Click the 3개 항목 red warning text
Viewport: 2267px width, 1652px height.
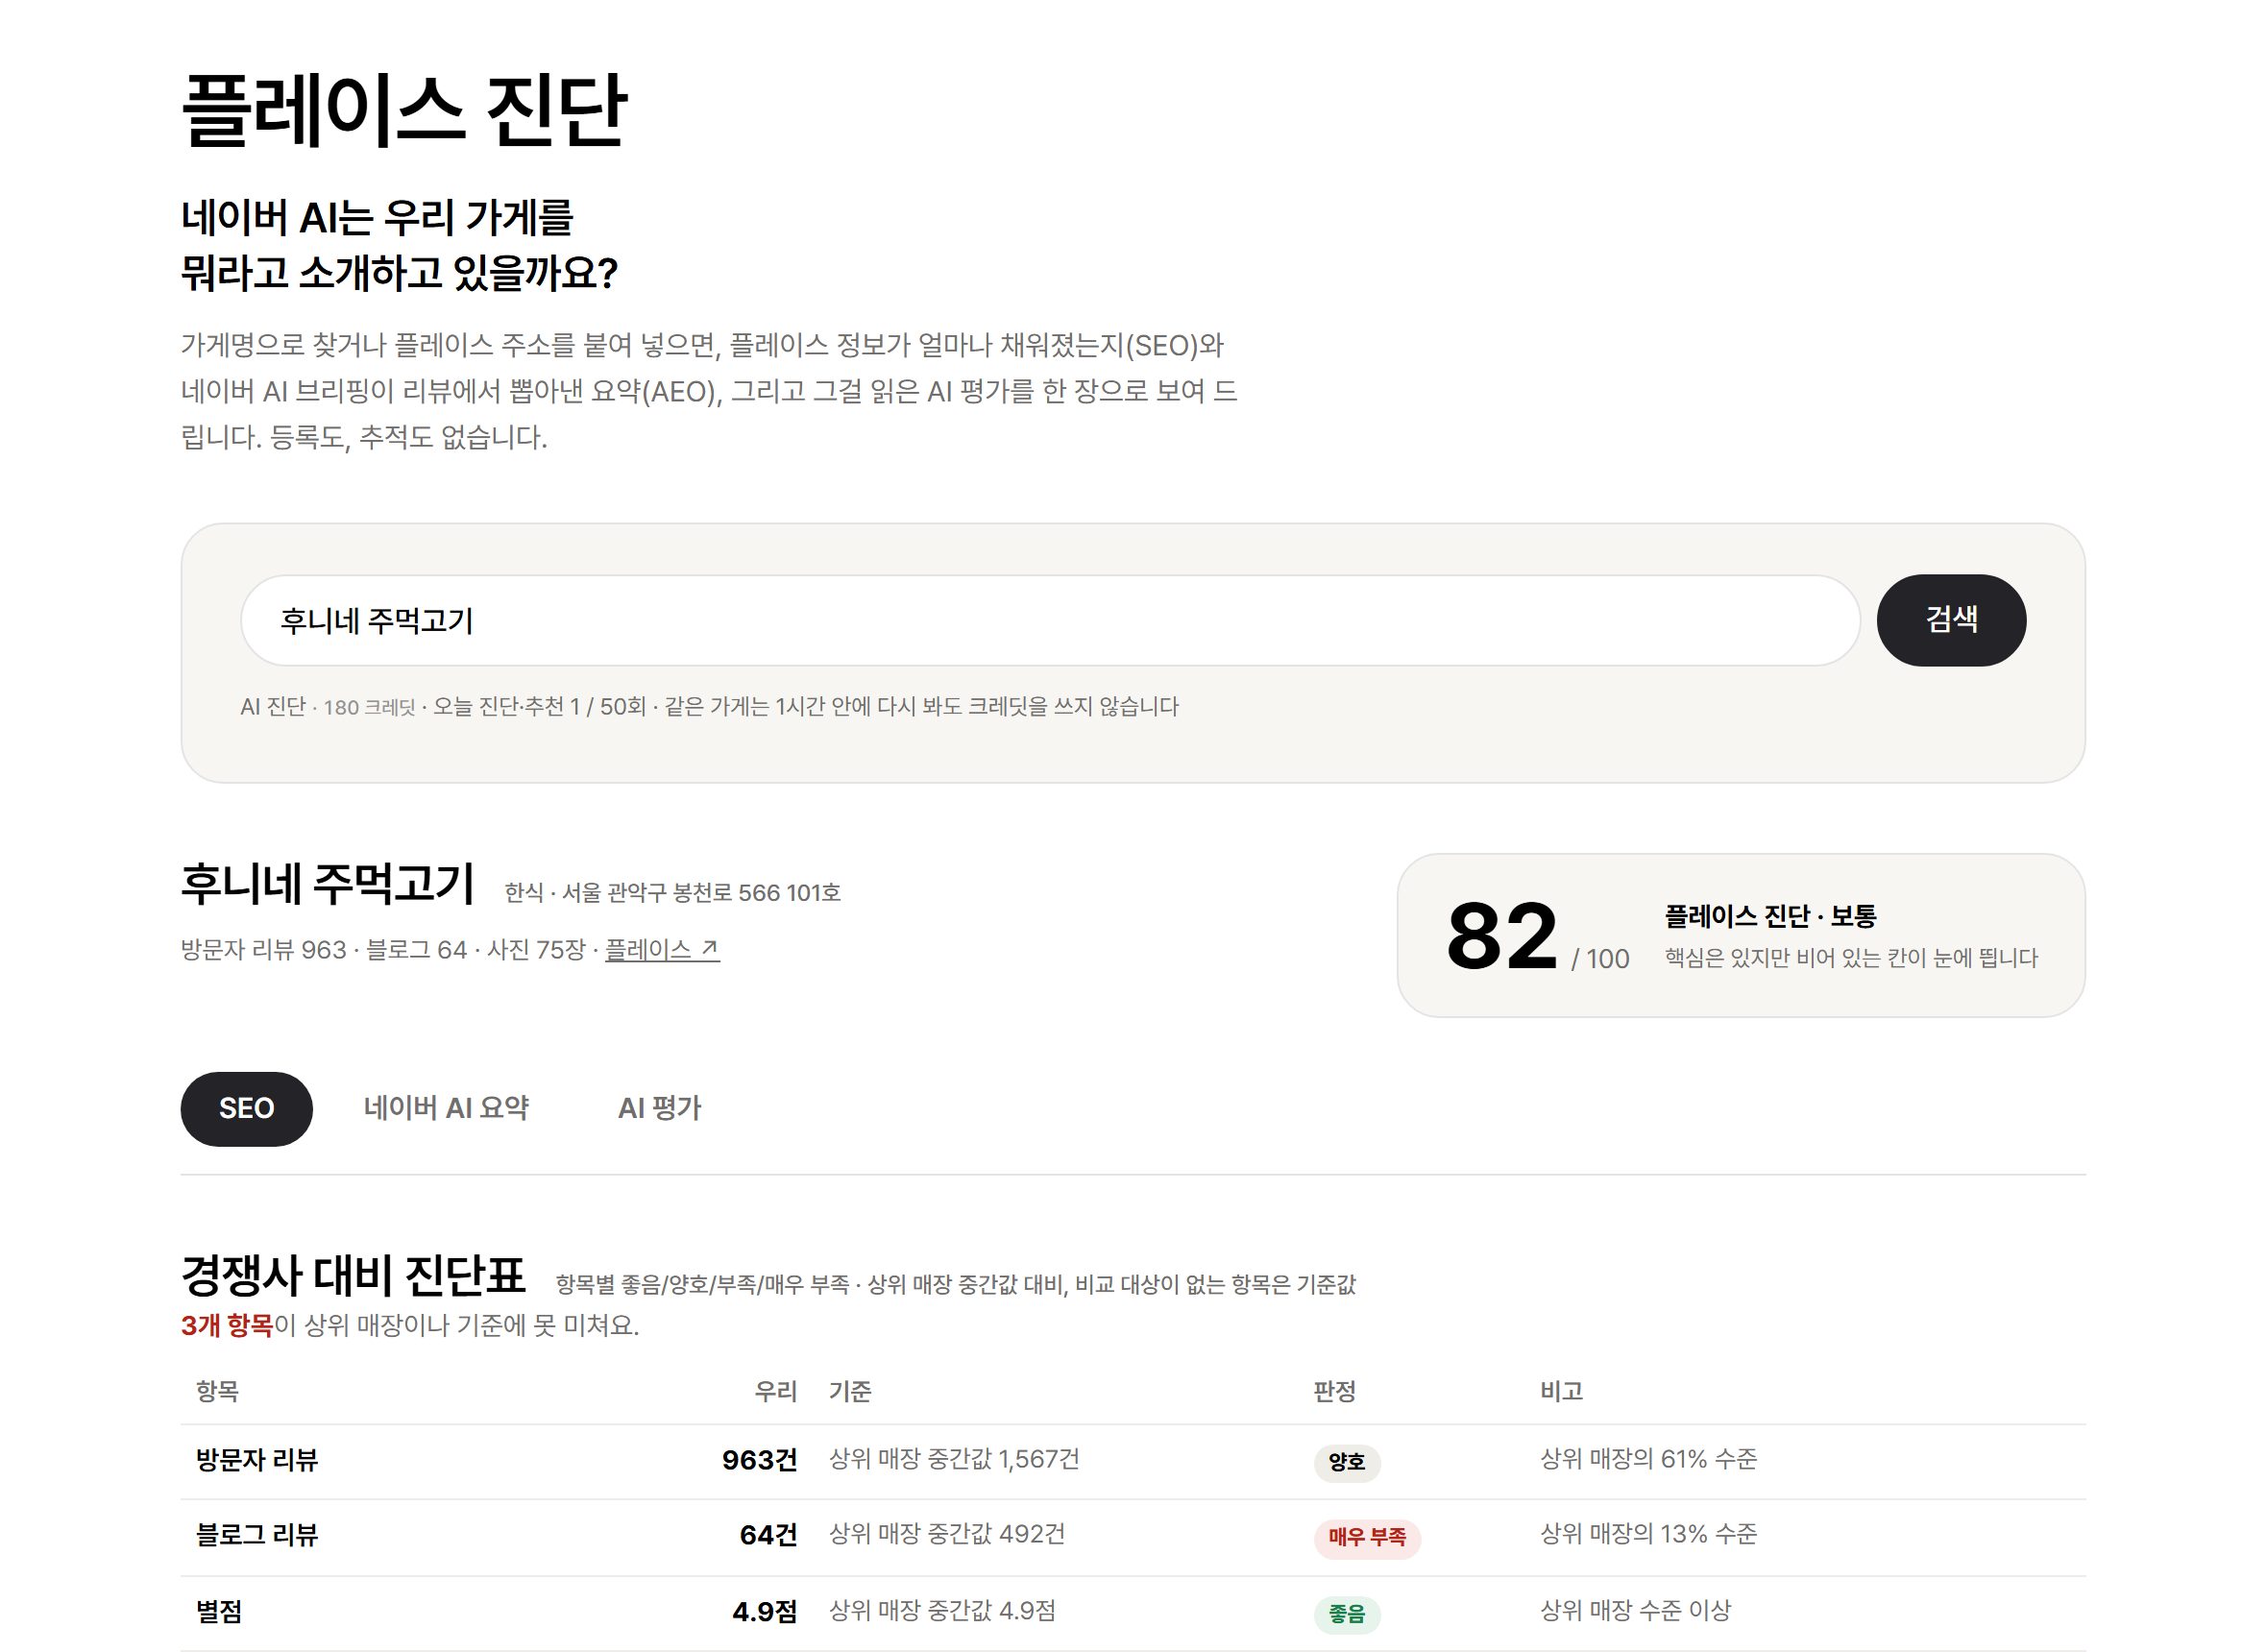[x=227, y=1325]
